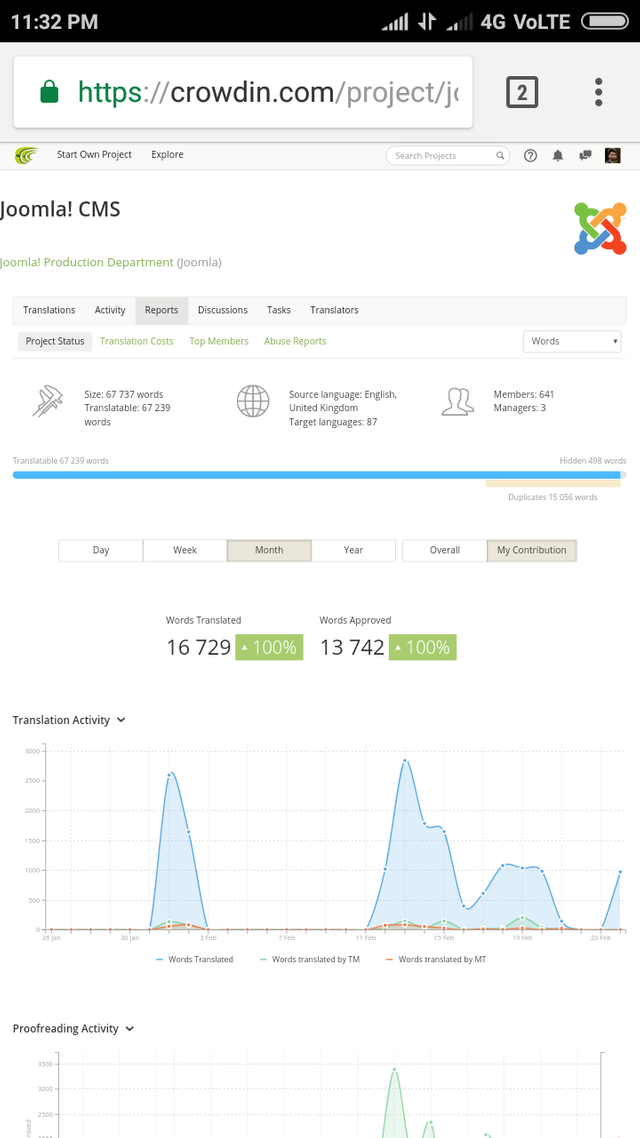Image resolution: width=640 pixels, height=1138 pixels.
Task: Click the Members: 641 text
Action: [524, 395]
